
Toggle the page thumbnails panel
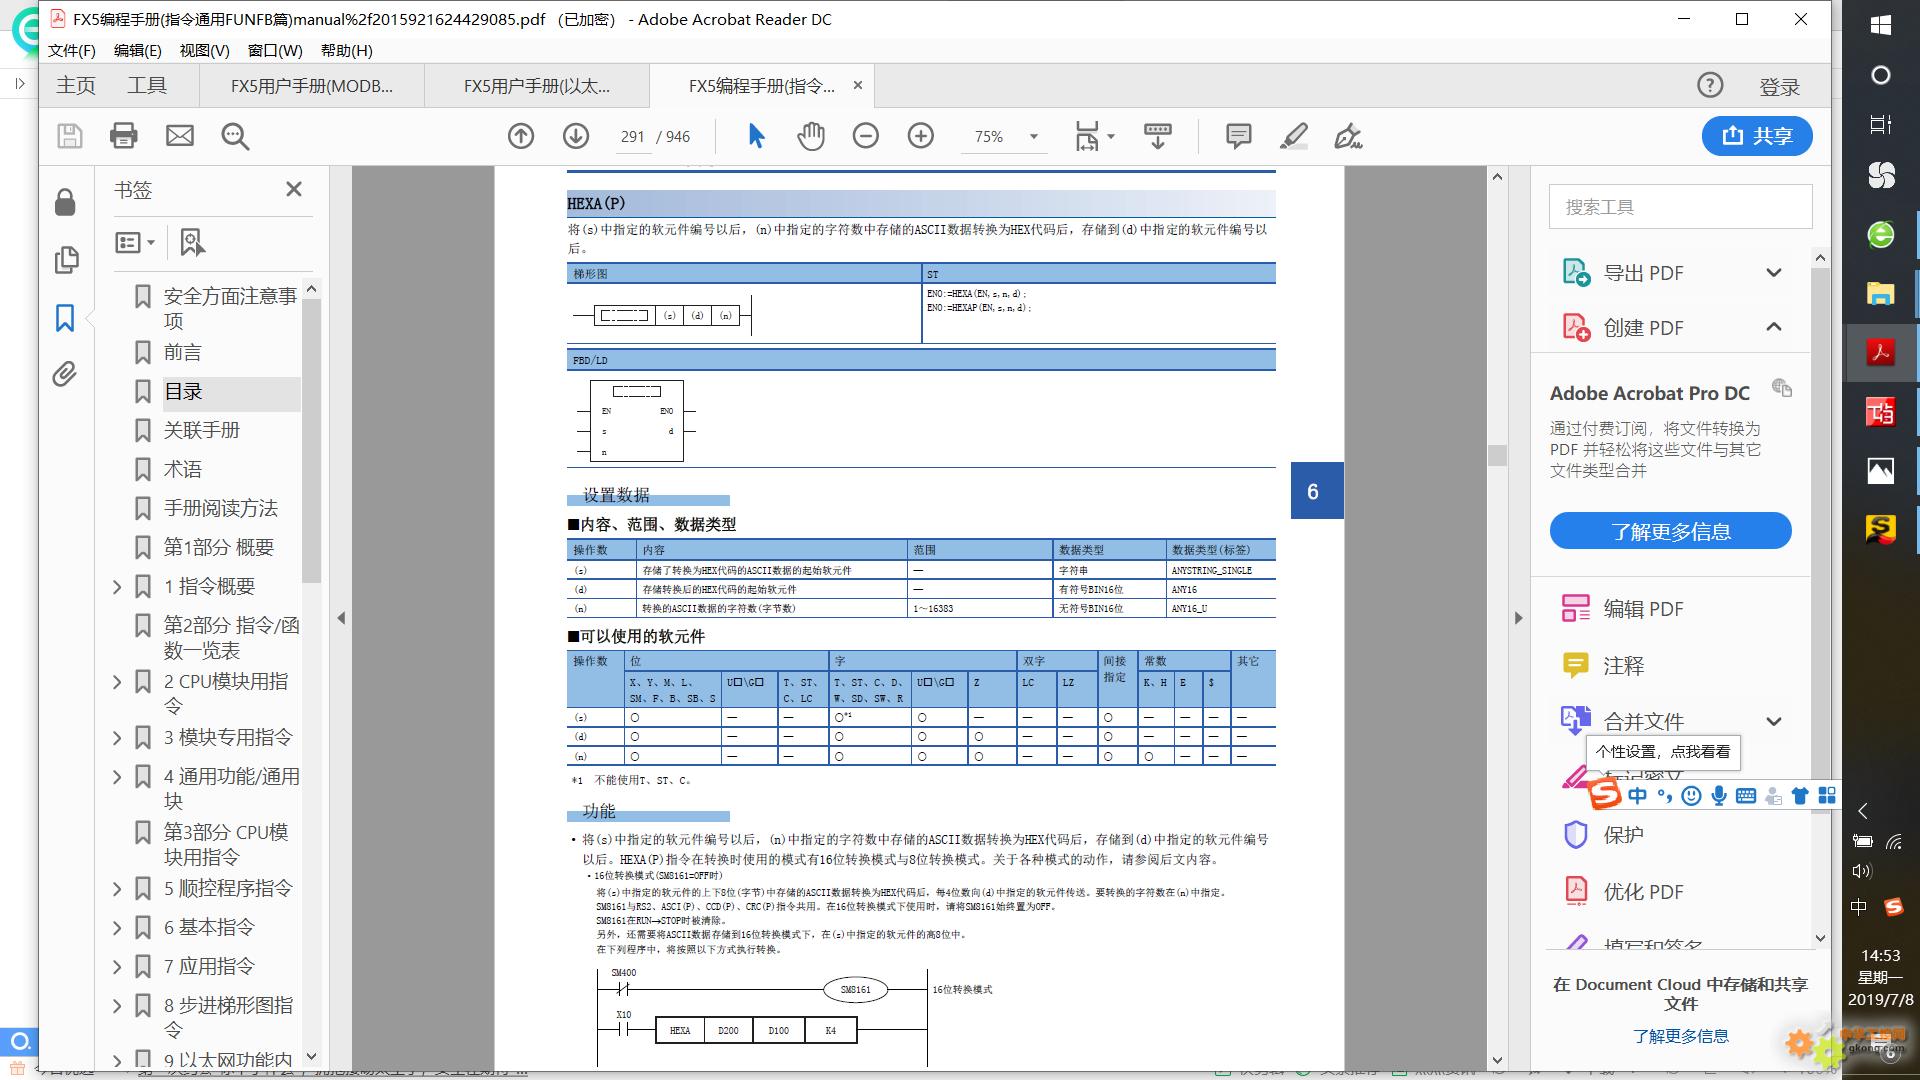coord(65,260)
